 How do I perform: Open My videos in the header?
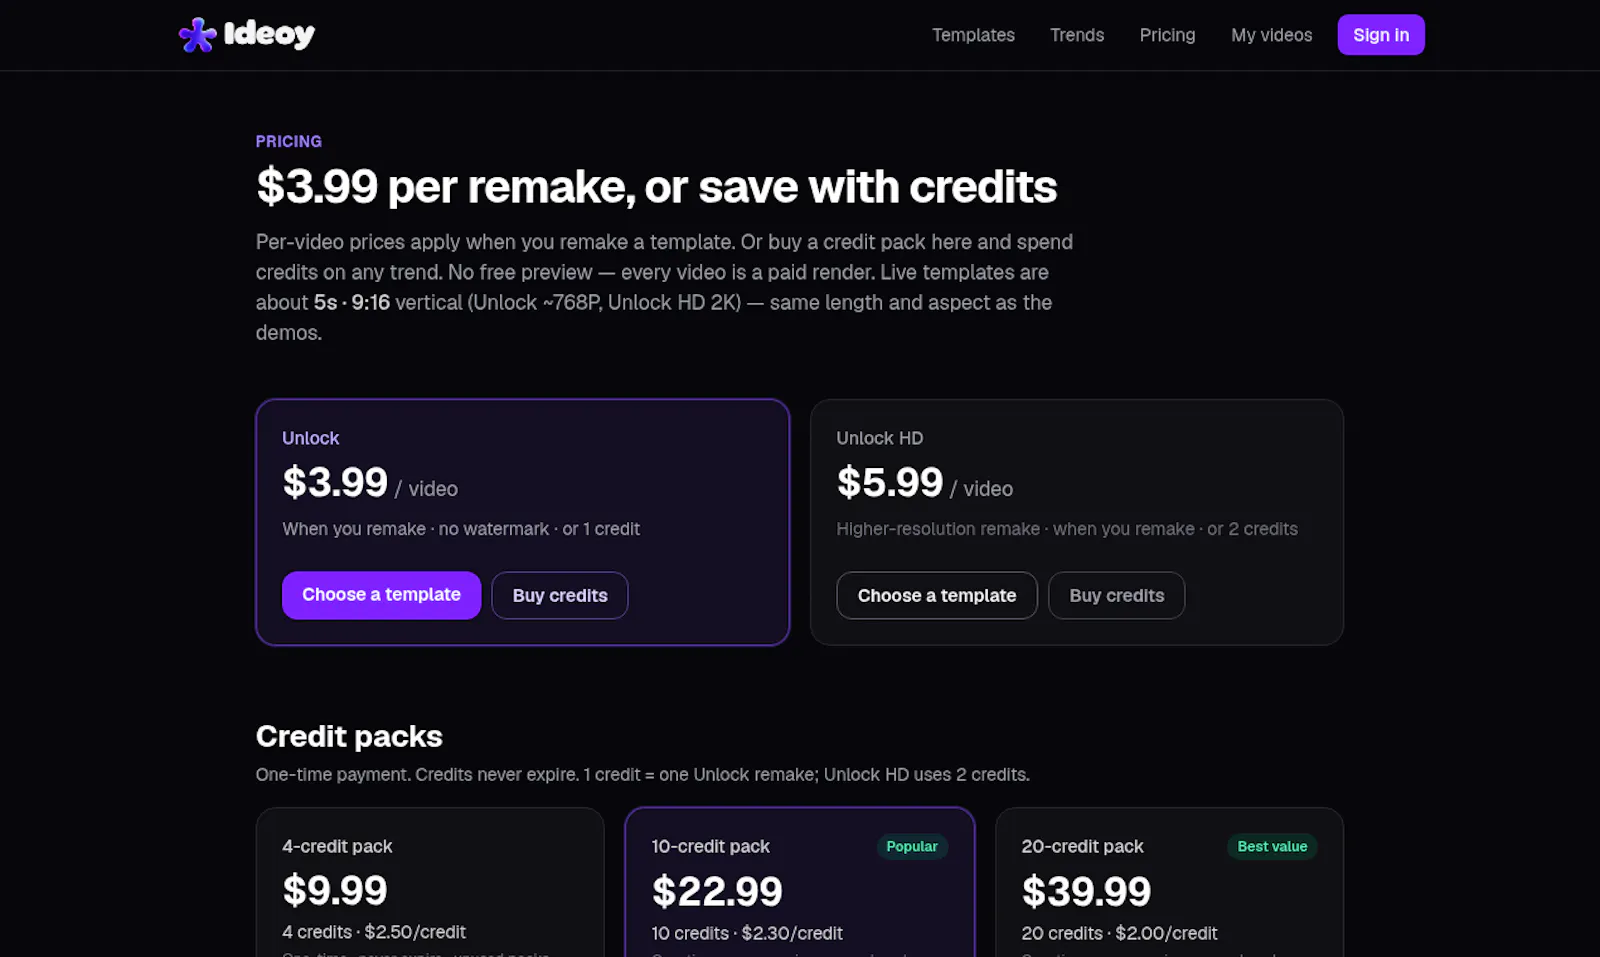click(x=1271, y=35)
